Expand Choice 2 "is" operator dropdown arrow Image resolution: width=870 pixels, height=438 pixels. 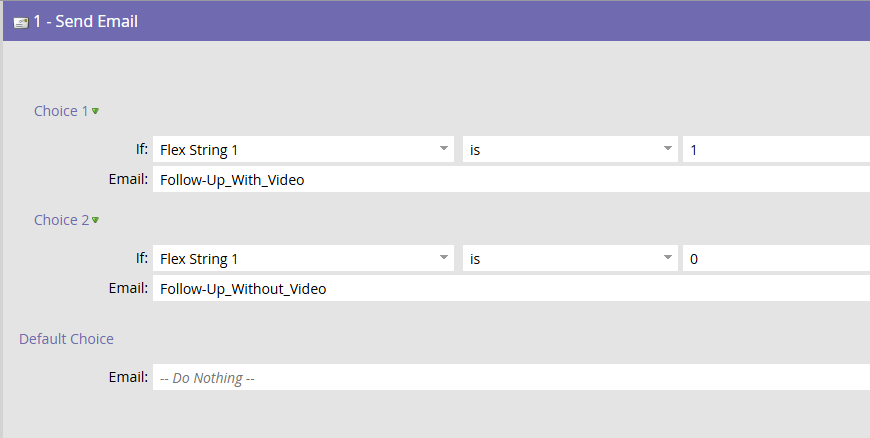668,259
